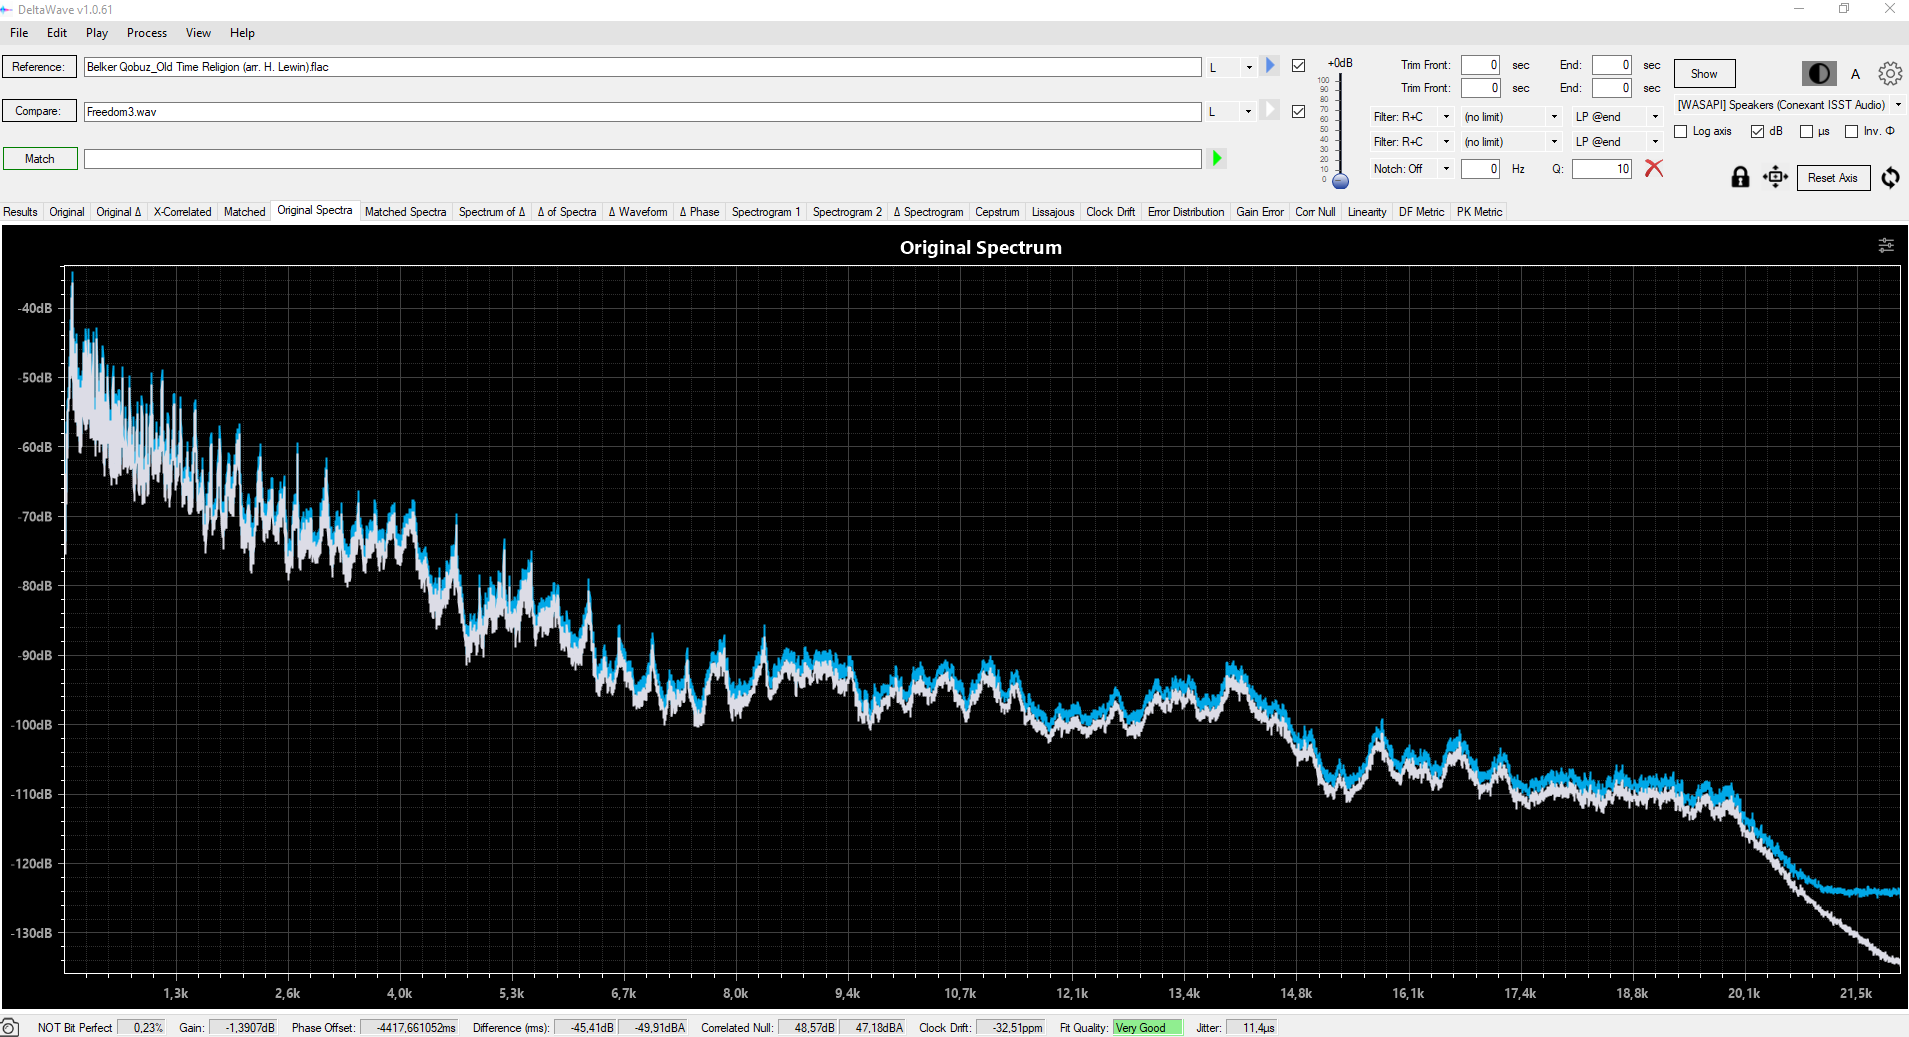Enable the Log axis checkbox
The image size is (1909, 1037).
point(1681,131)
